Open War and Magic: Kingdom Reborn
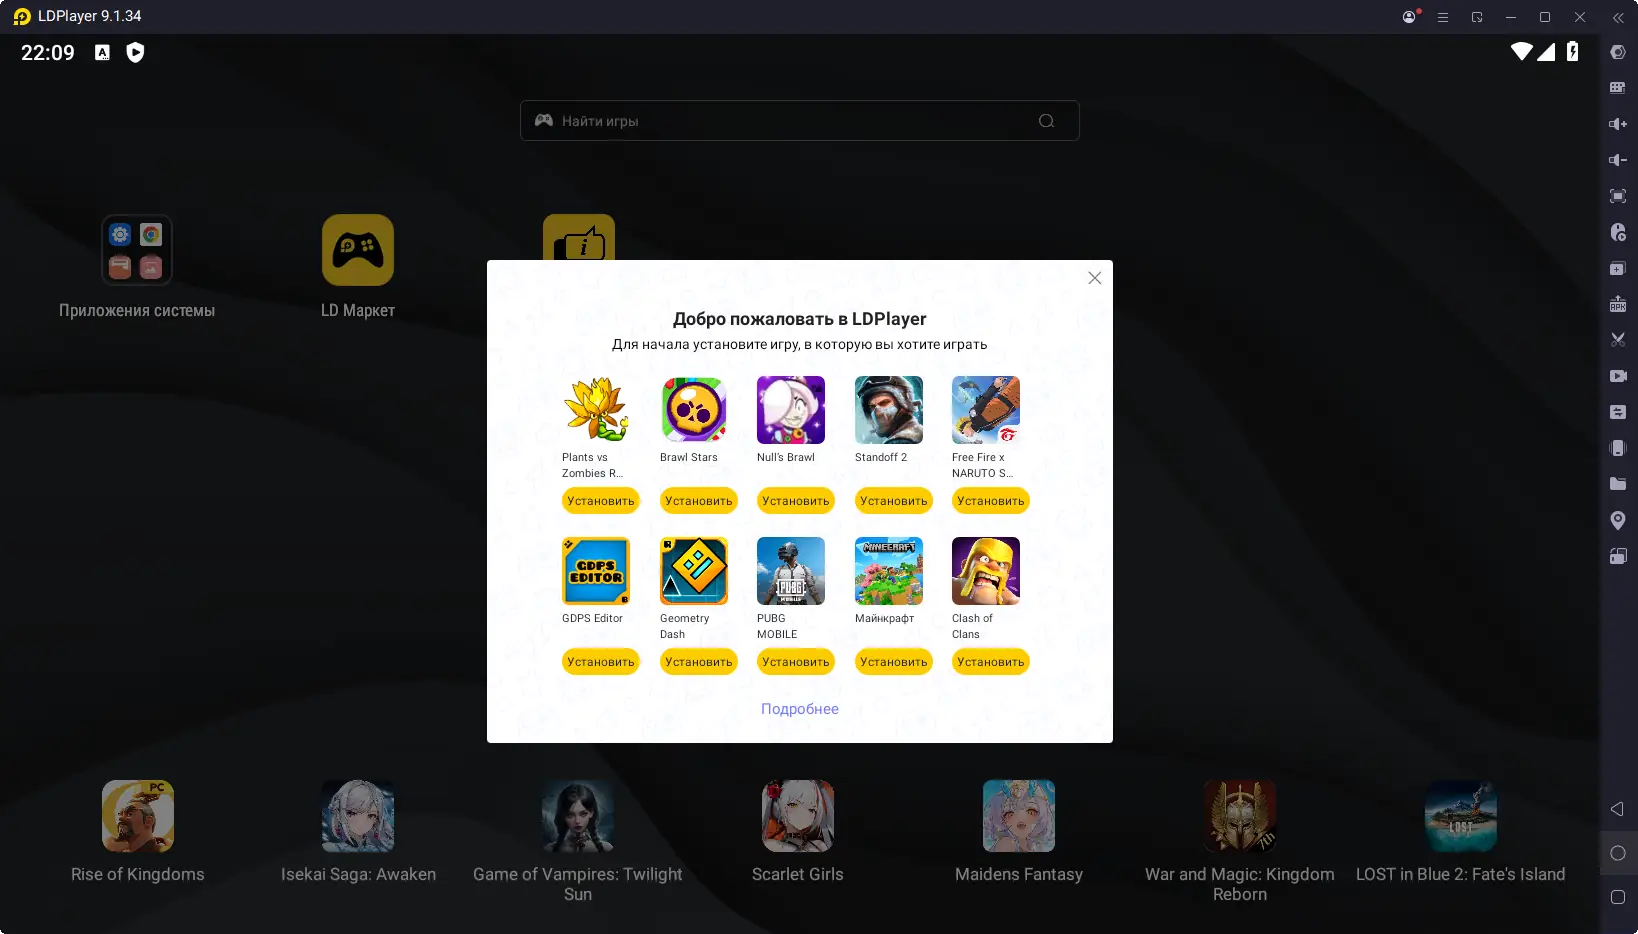Viewport: 1638px width, 934px height. tap(1240, 816)
